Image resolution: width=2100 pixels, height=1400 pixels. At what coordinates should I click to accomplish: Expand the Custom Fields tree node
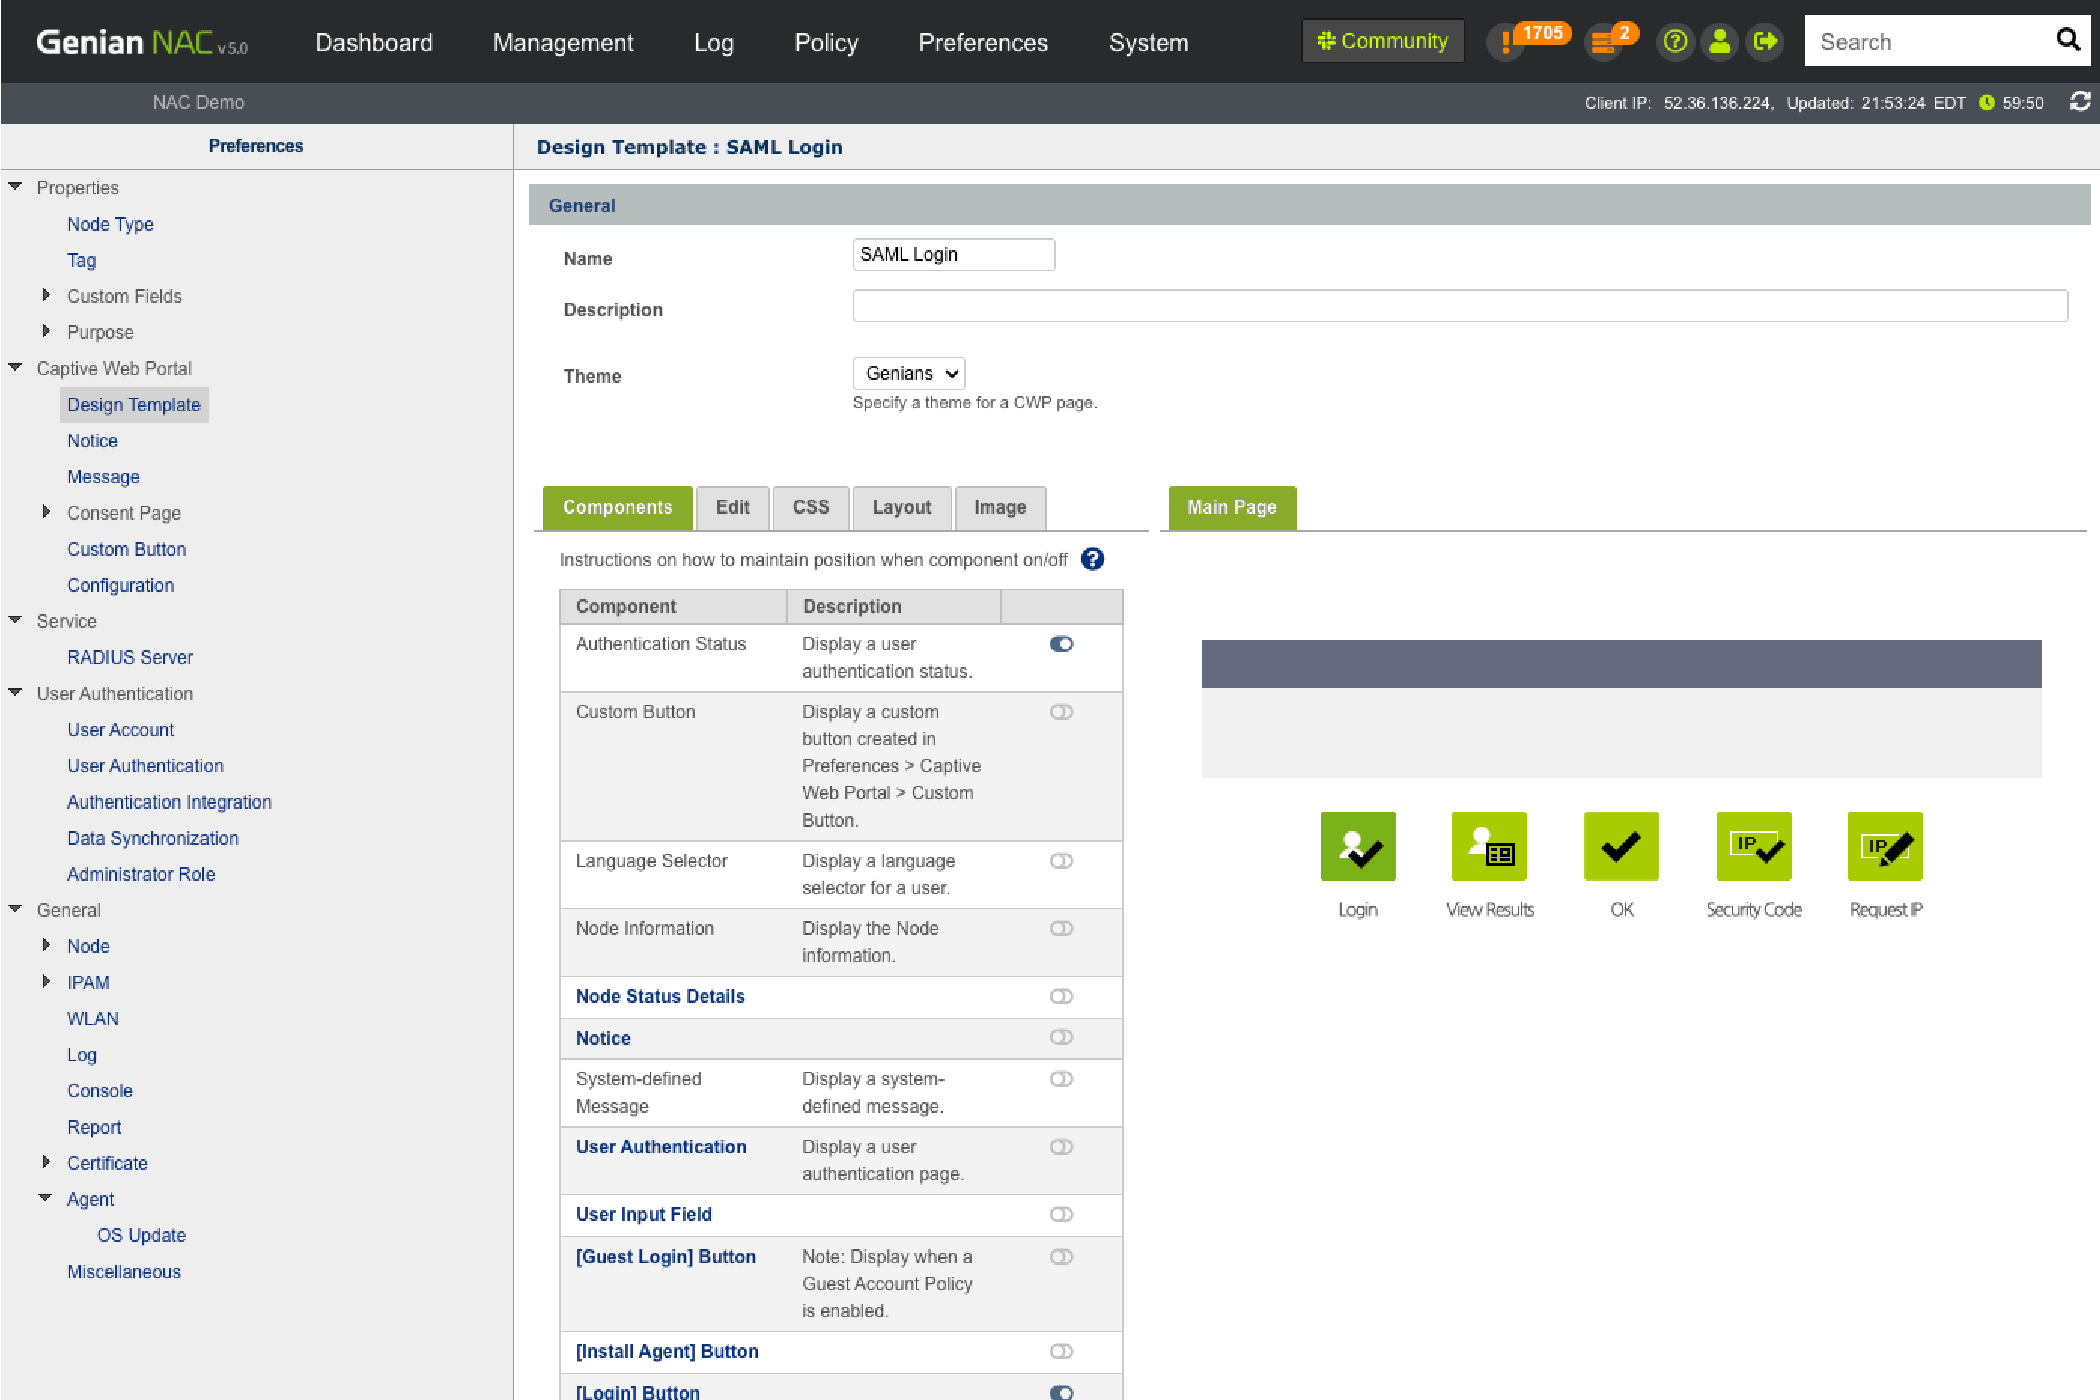(x=46, y=296)
